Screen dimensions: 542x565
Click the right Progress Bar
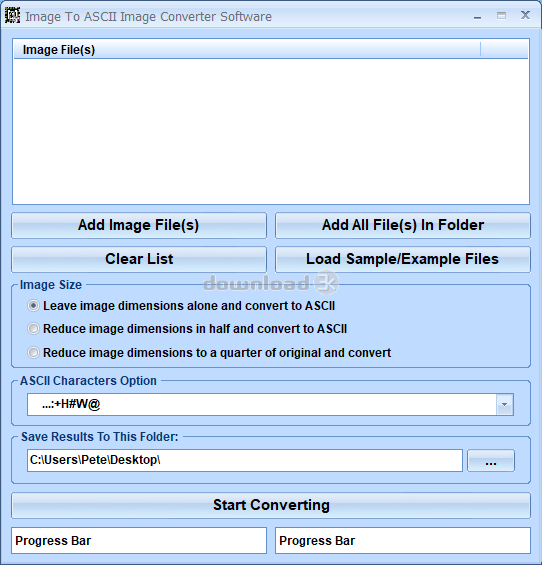pos(403,540)
